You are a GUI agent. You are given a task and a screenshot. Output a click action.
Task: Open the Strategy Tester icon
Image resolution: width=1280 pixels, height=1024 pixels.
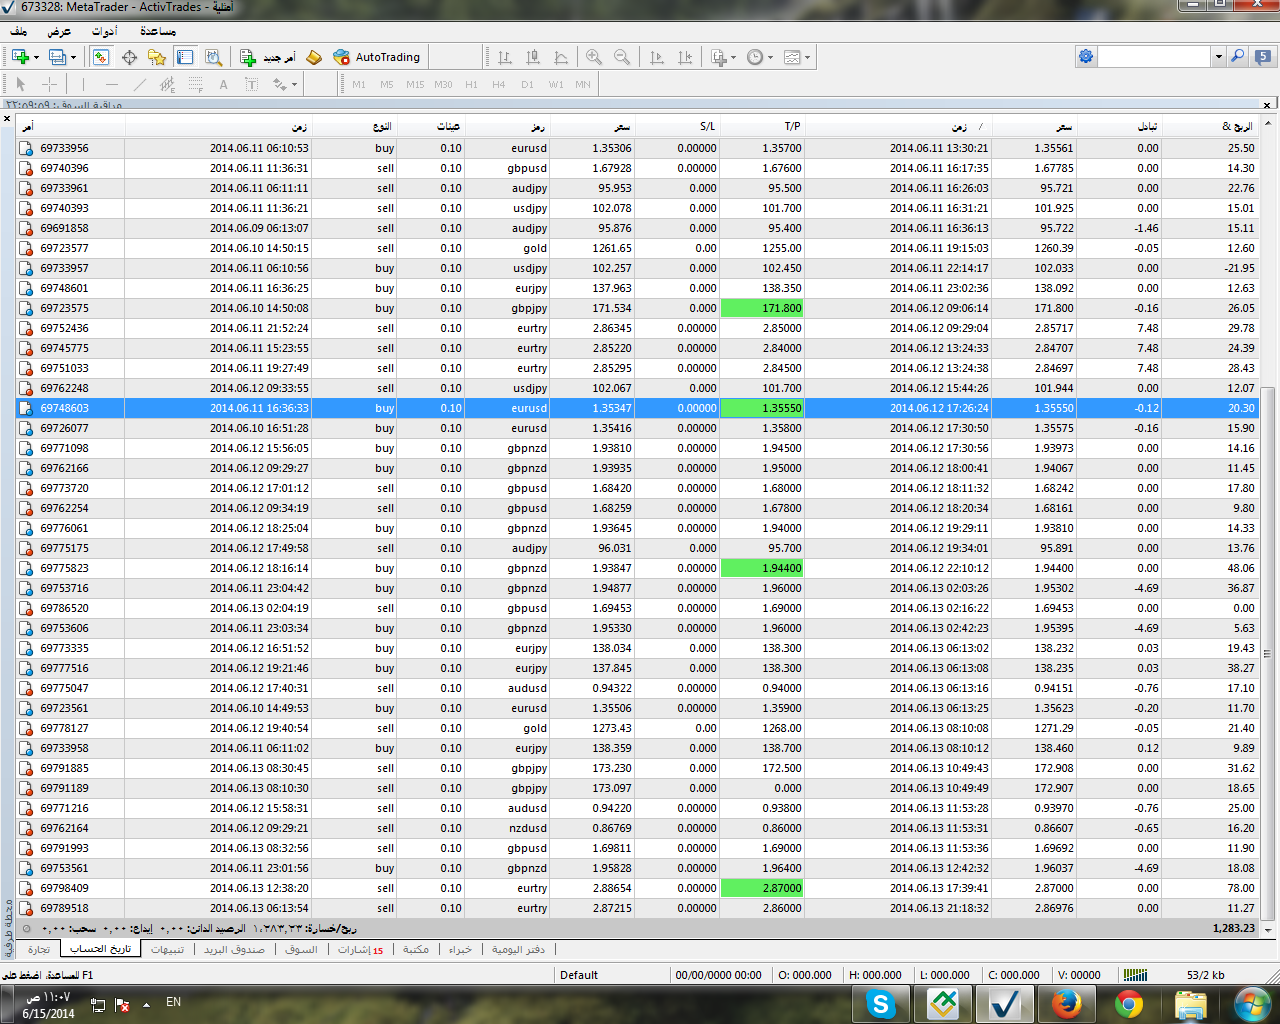coord(213,57)
